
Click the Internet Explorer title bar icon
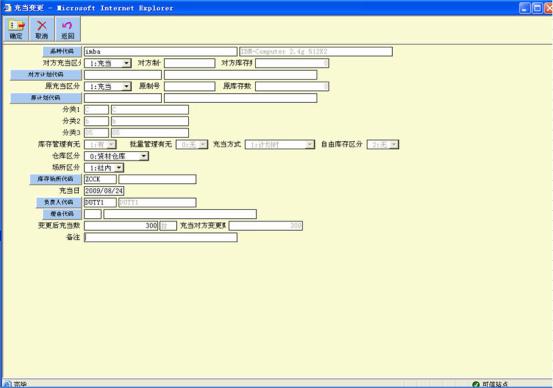(x=7, y=7)
